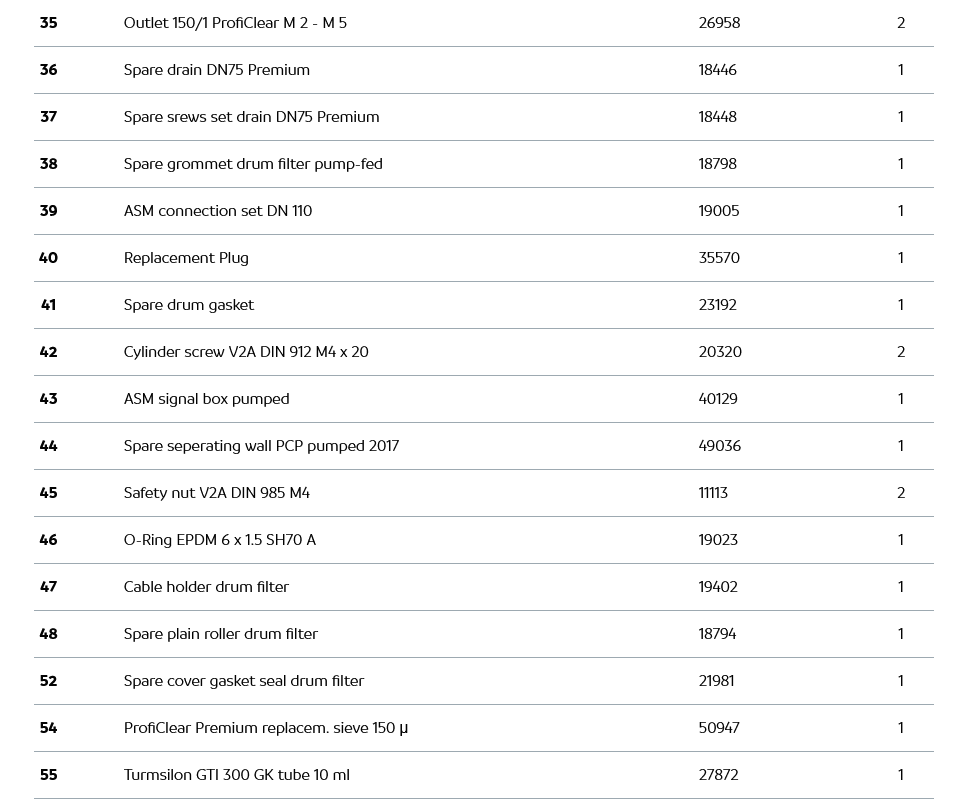Click Spare cover gasket seal drum filter
Viewport: 959px width, 807px height.
pos(243,681)
